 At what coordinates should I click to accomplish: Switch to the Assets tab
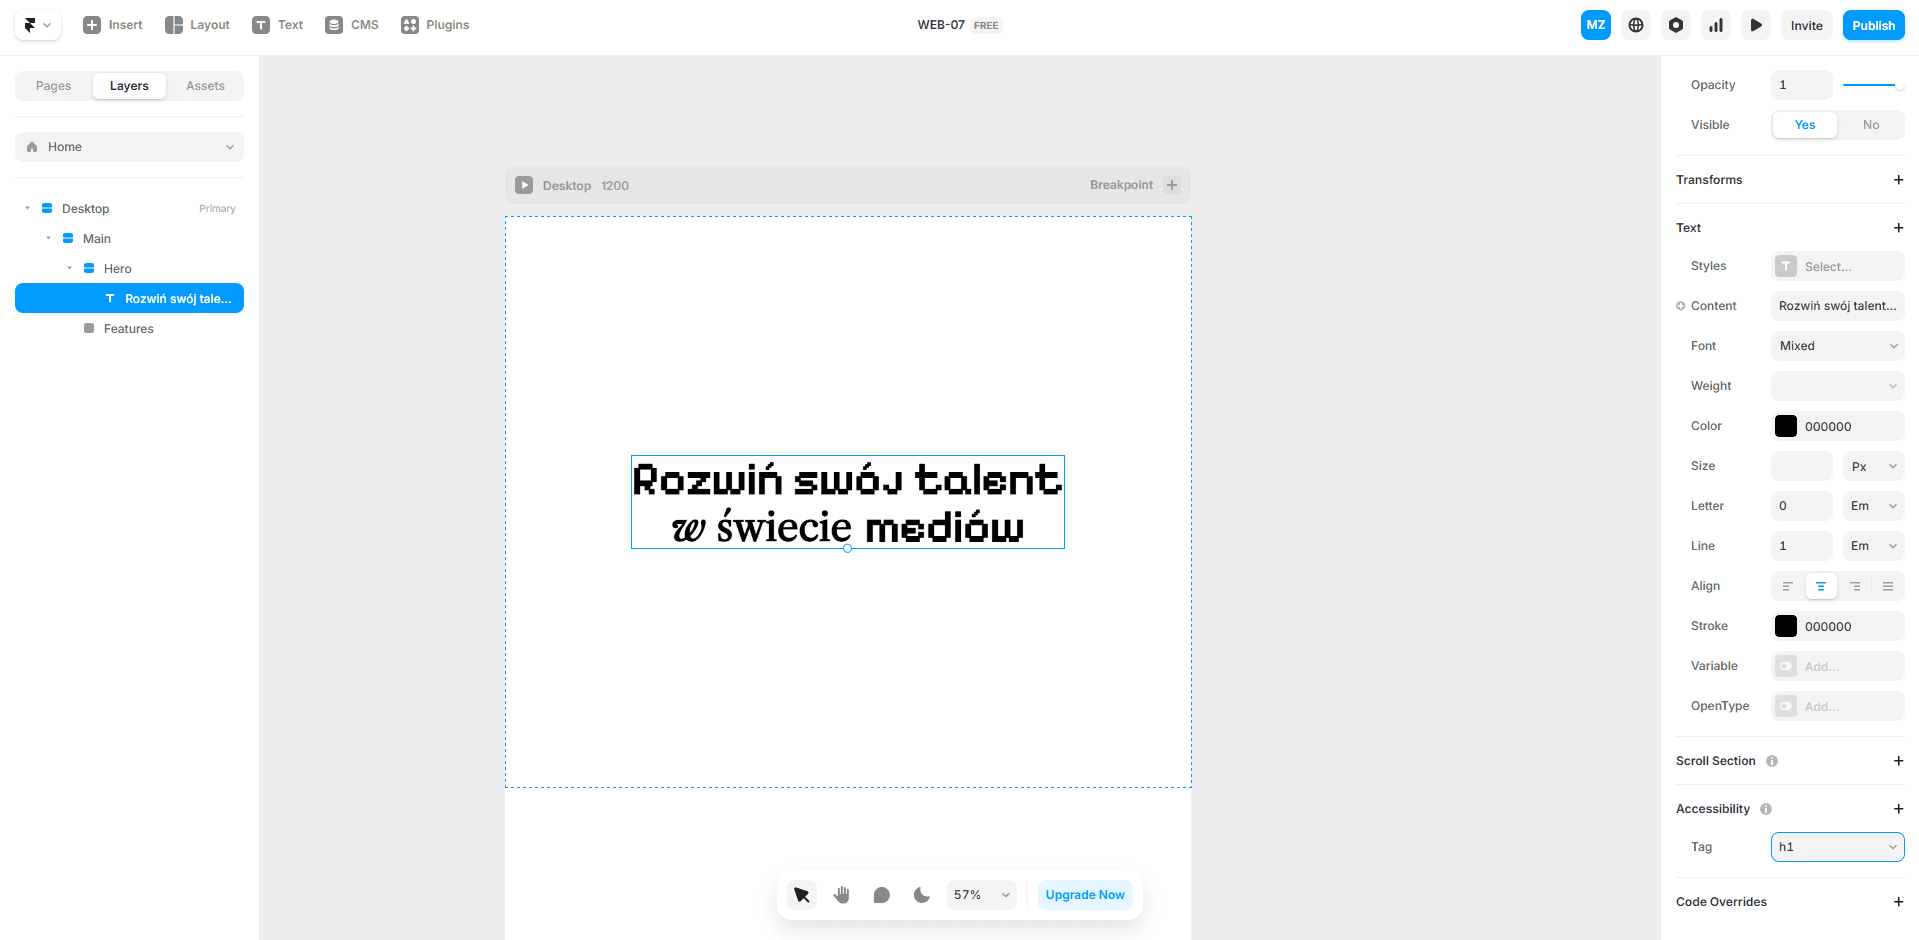(205, 86)
